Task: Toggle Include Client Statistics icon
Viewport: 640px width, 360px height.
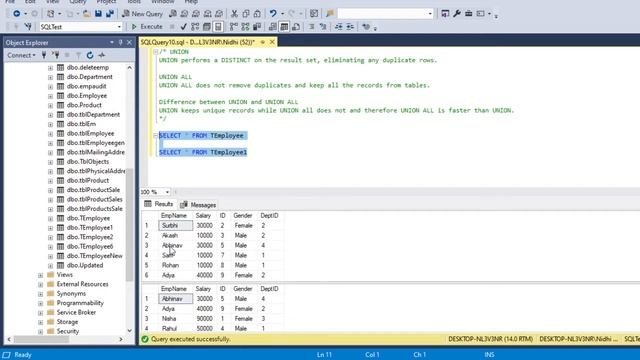Action: click(x=257, y=27)
